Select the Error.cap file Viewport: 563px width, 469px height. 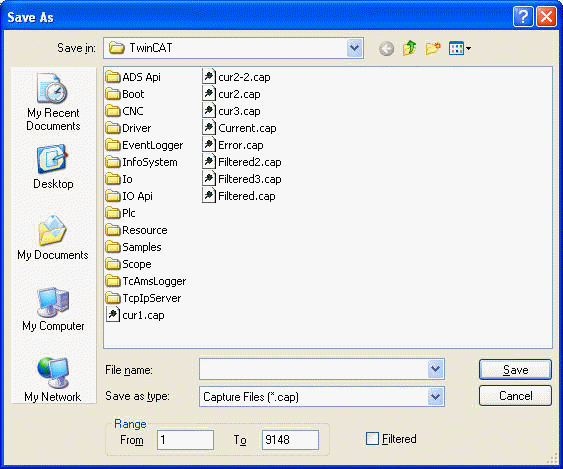pos(233,145)
